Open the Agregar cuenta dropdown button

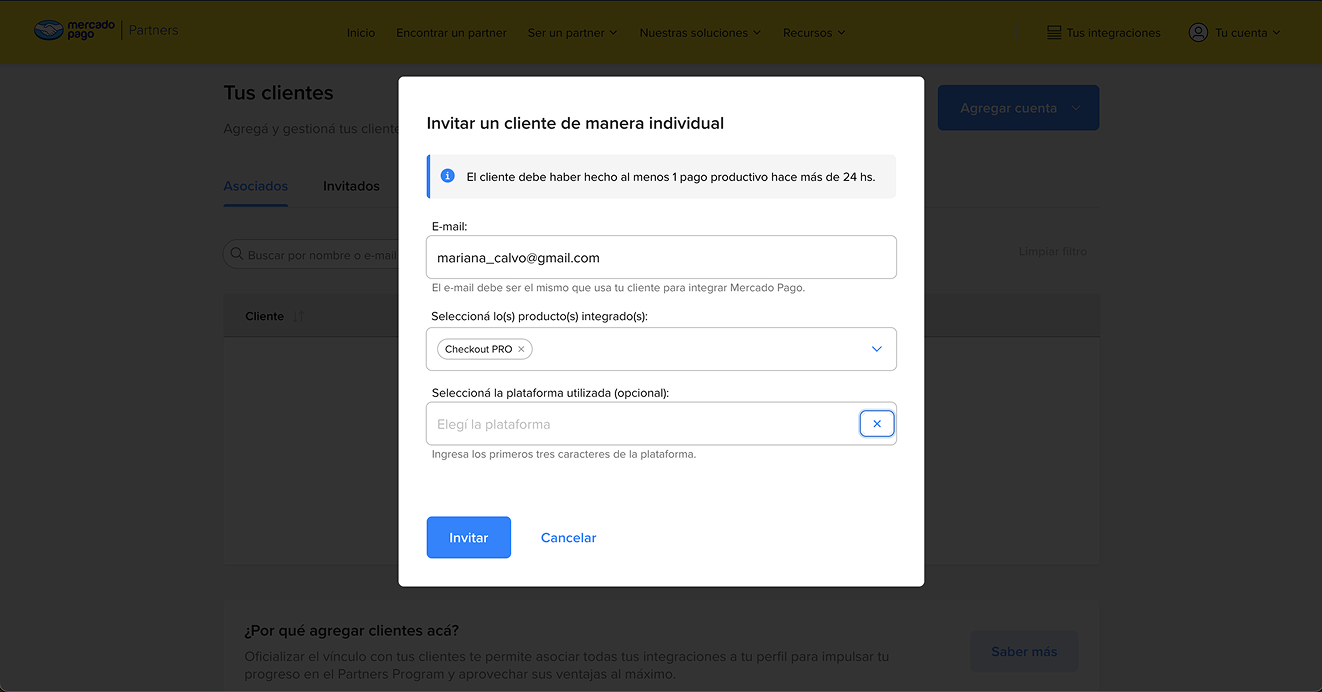(1018, 108)
